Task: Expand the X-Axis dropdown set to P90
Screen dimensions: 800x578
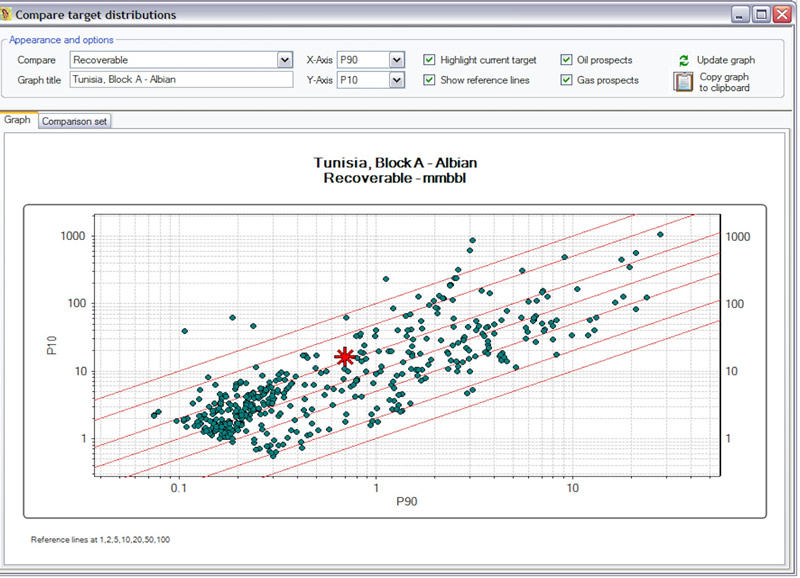Action: click(396, 60)
